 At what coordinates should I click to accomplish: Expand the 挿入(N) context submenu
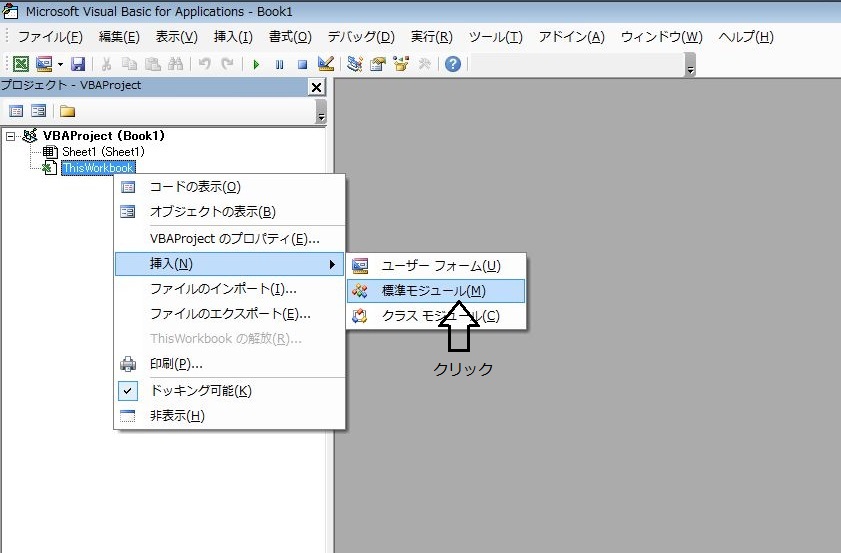[x=230, y=264]
